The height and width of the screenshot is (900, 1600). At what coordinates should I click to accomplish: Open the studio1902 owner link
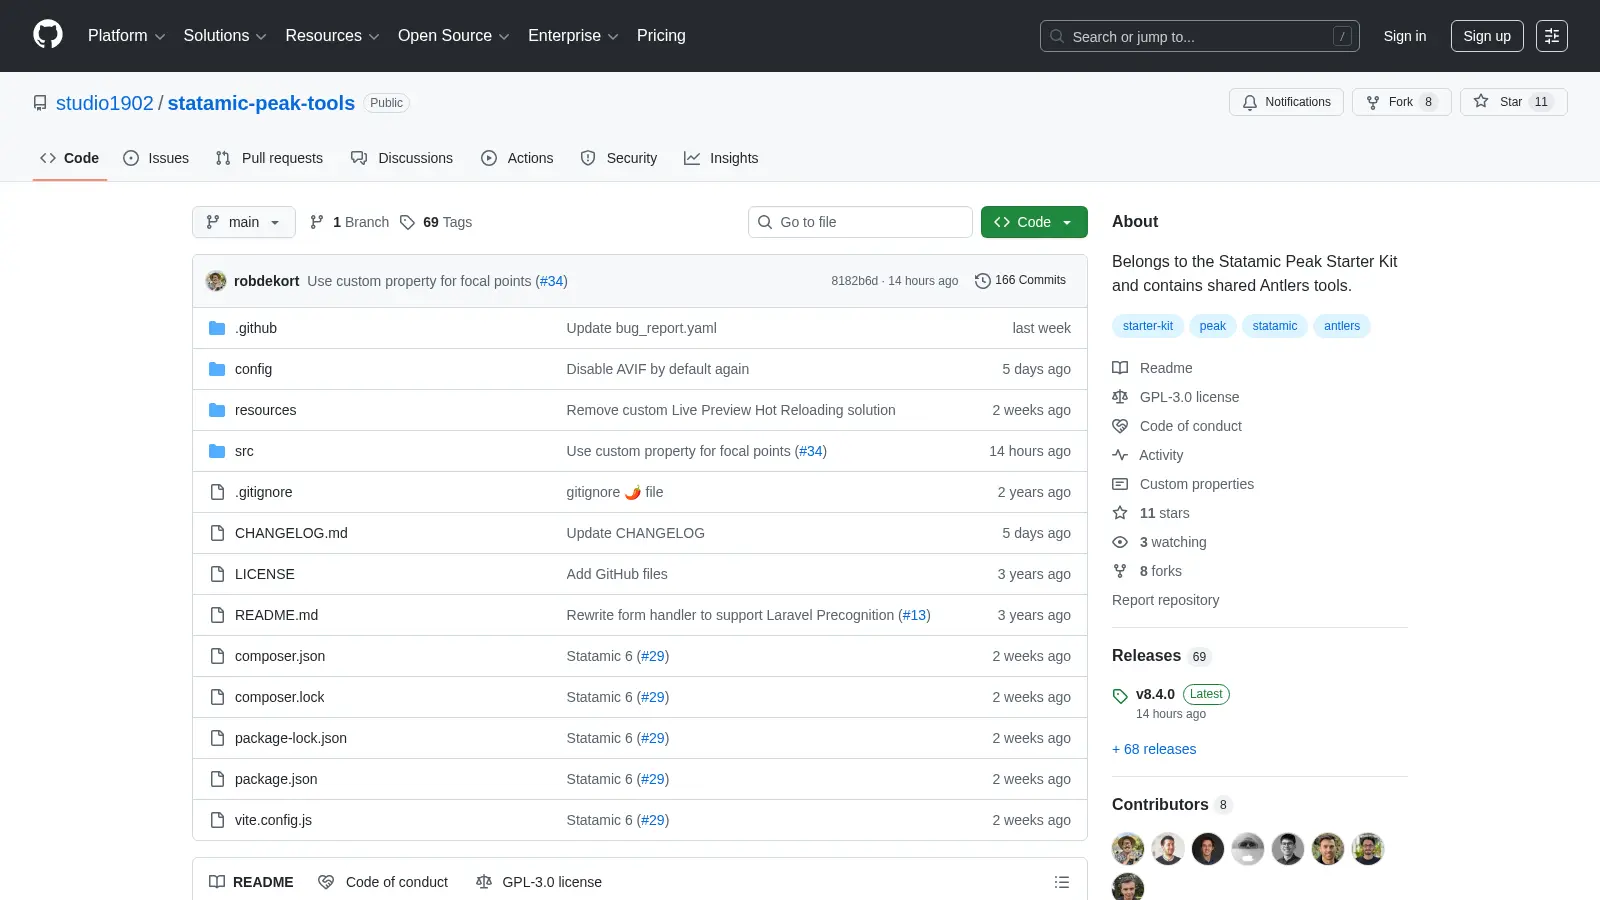(105, 103)
